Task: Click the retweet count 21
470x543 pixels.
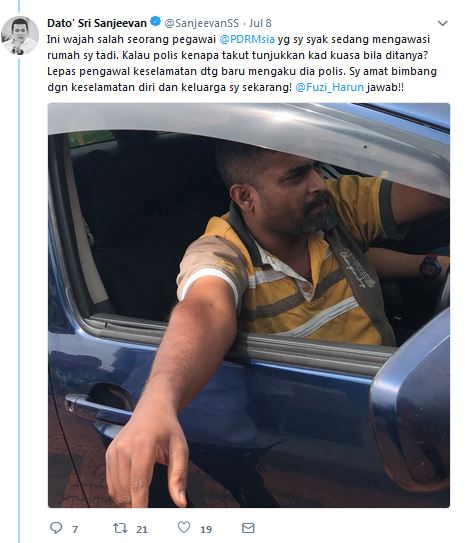Action: (142, 529)
